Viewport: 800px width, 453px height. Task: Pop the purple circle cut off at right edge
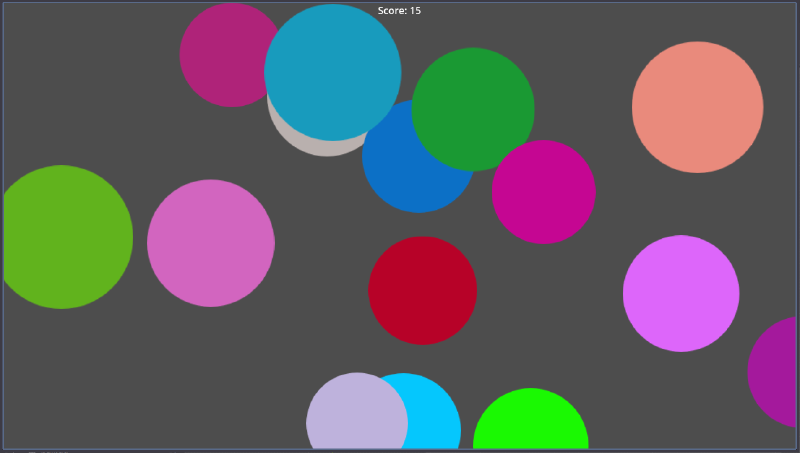tap(776, 372)
